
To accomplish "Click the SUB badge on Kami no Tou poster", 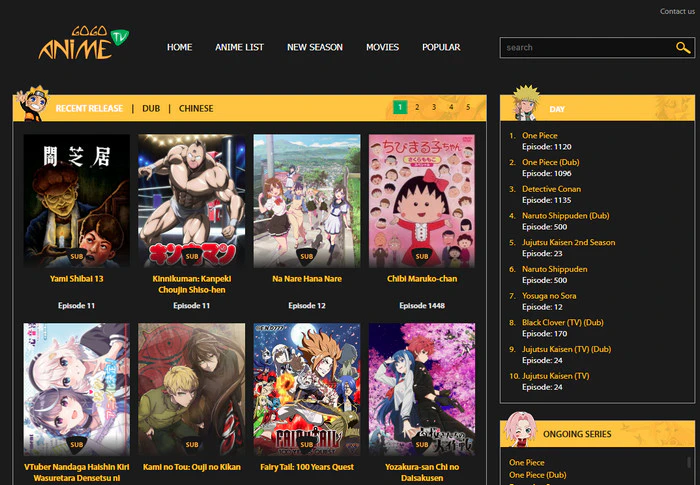I will (192, 445).
